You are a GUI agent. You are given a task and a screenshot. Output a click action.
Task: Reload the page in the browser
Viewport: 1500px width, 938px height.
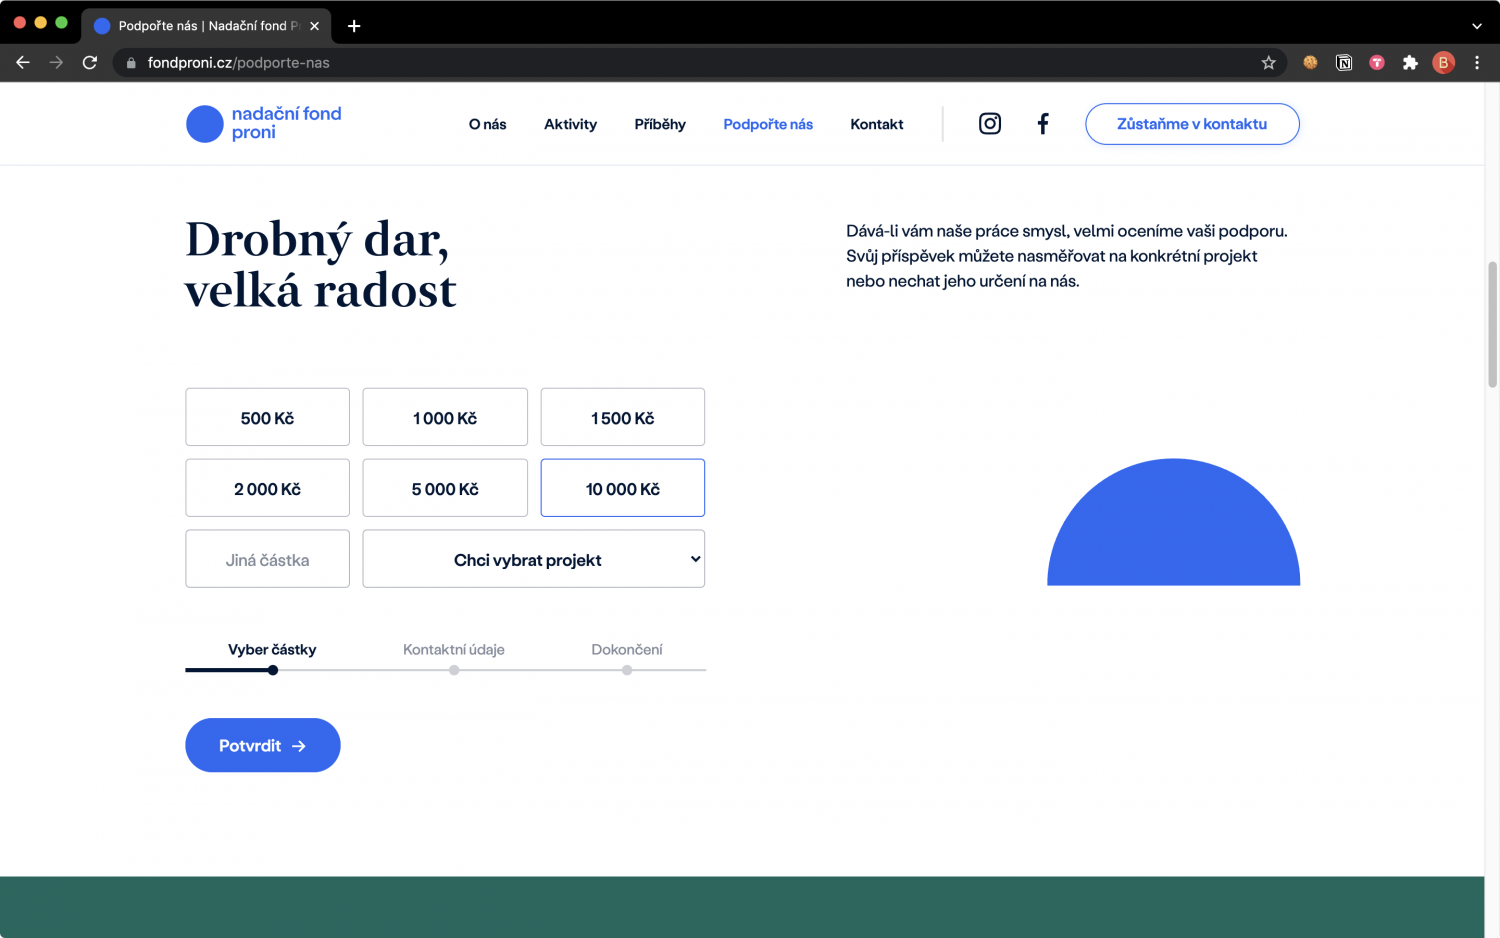click(90, 63)
